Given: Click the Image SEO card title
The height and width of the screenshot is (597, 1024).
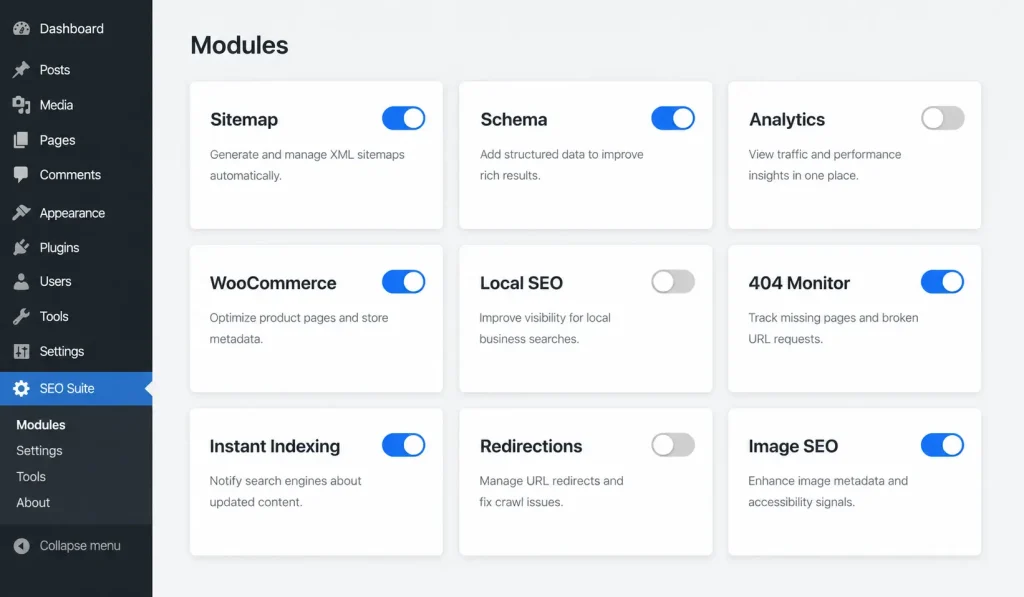Looking at the screenshot, I should coord(793,446).
